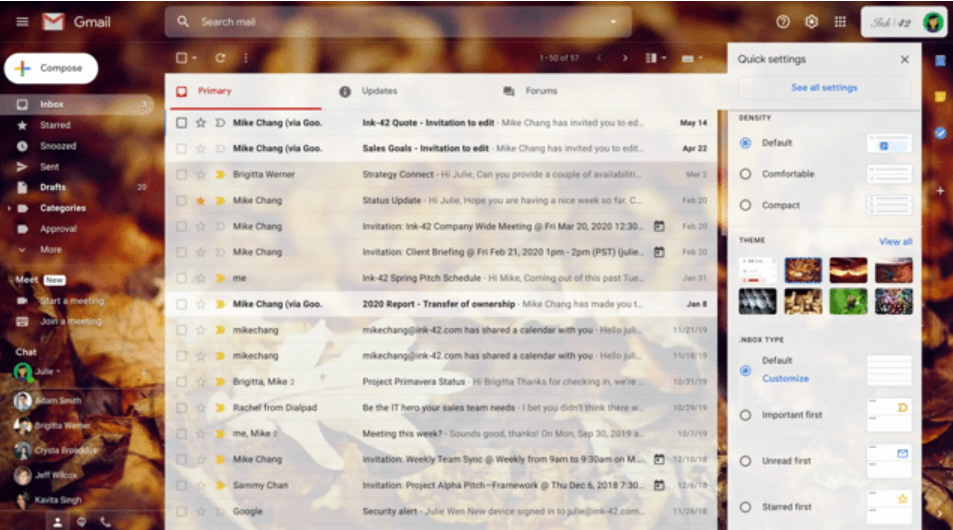
Task: Close the Quick settings panel
Action: pos(904,59)
